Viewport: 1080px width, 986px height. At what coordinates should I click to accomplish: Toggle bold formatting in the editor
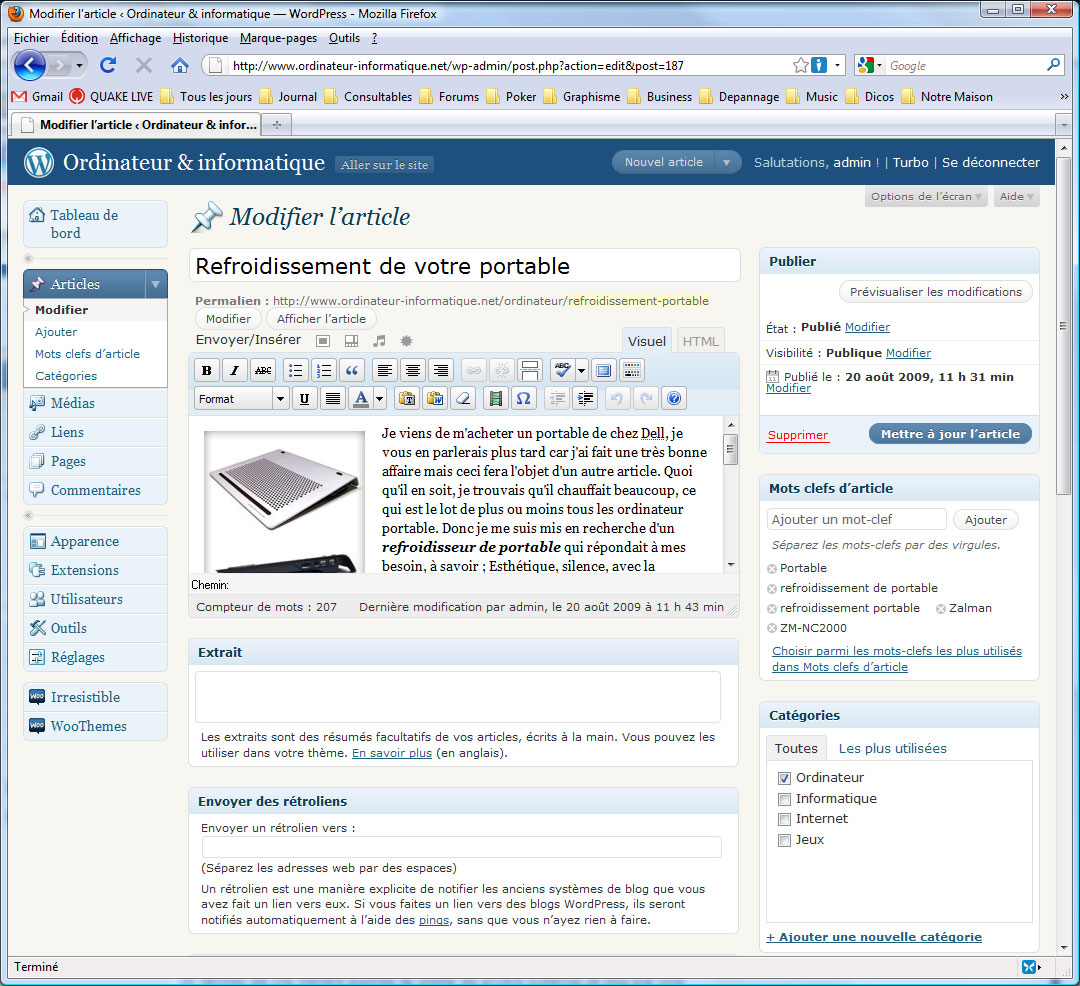pos(207,370)
